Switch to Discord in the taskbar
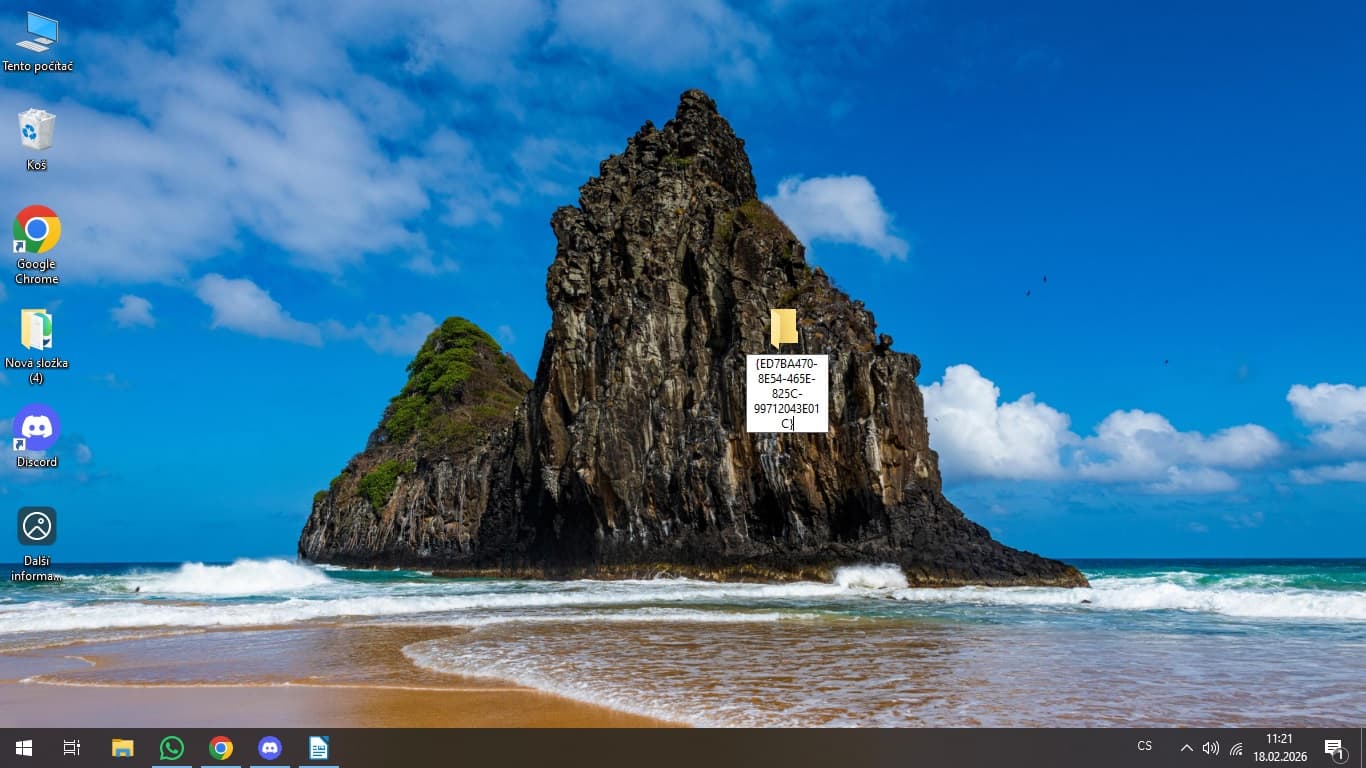The width and height of the screenshot is (1366, 768). [x=270, y=748]
